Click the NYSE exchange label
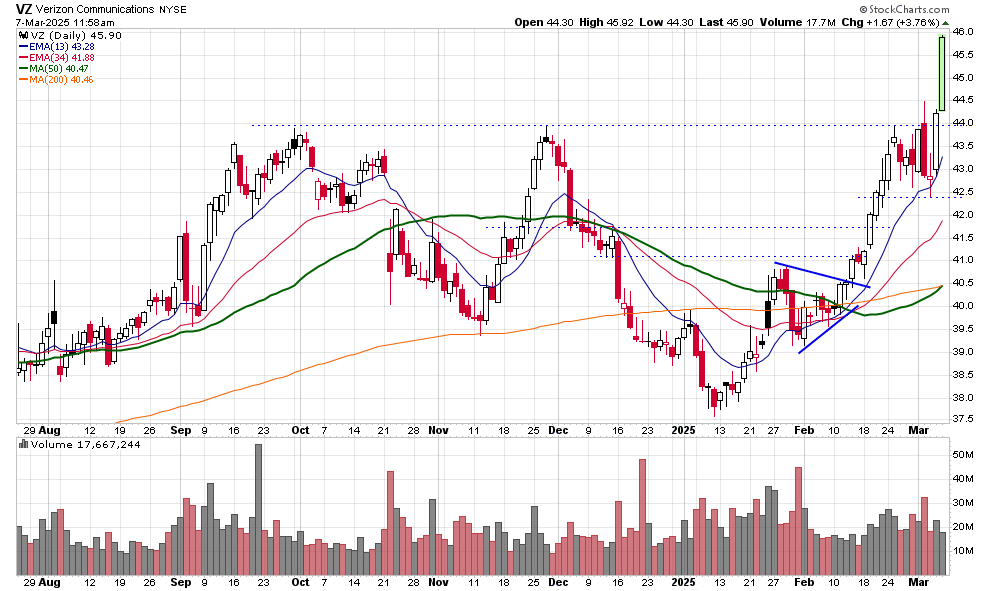The height and width of the screenshot is (591, 990). tap(172, 9)
